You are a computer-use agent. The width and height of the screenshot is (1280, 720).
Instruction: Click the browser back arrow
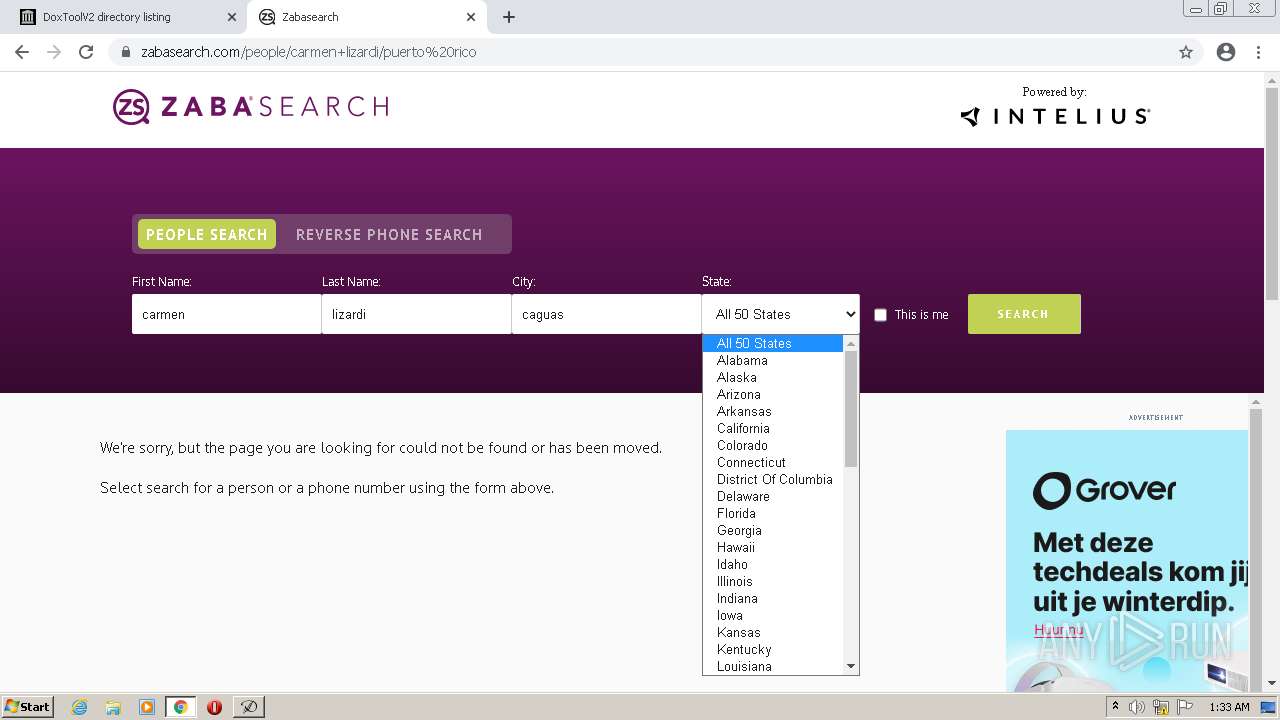coord(22,52)
